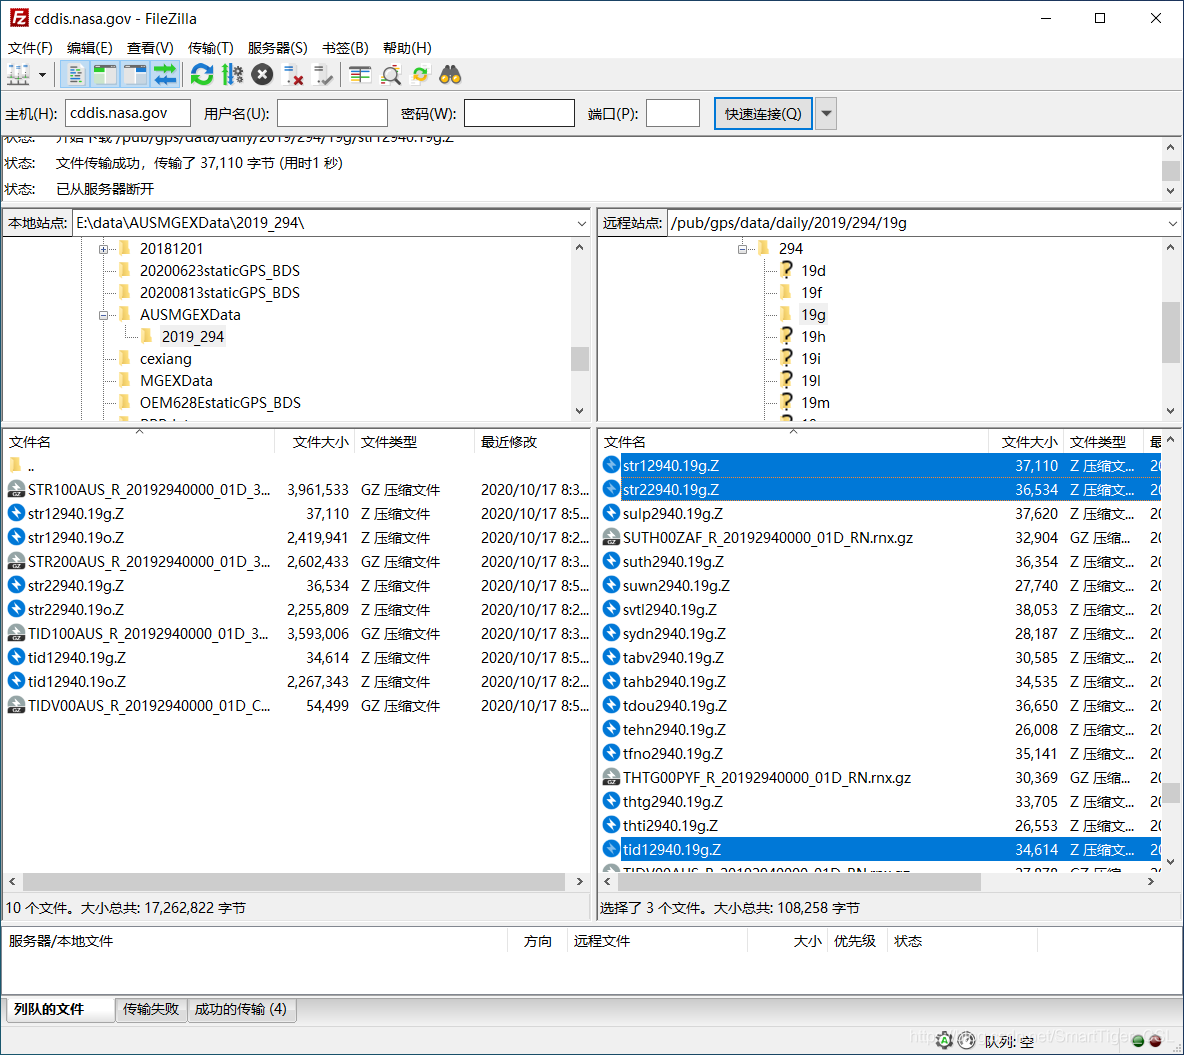Click the 用户名(U) input field
The image size is (1184, 1055).
pos(332,113)
